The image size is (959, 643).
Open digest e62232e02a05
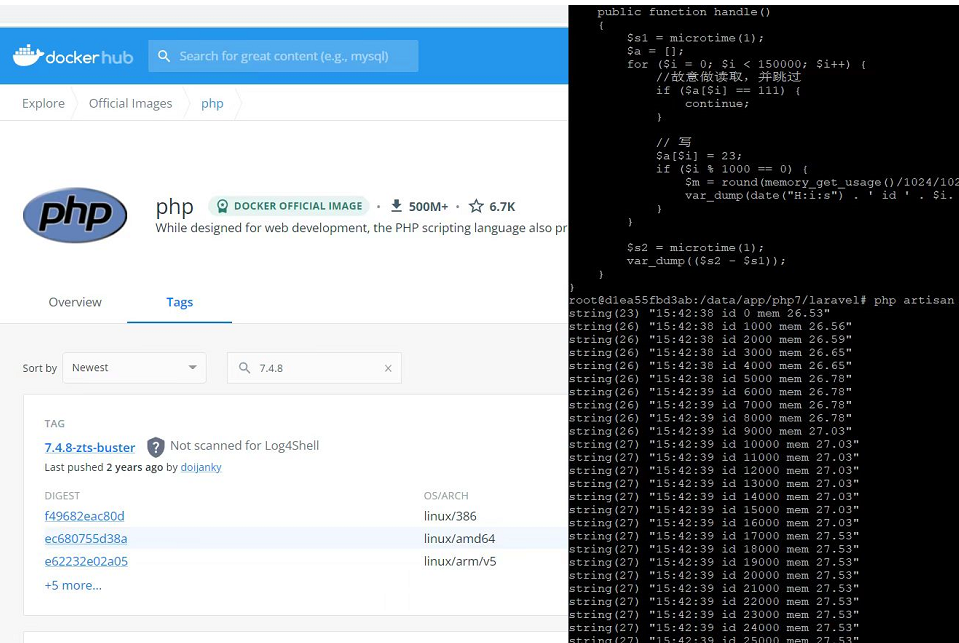coord(86,562)
